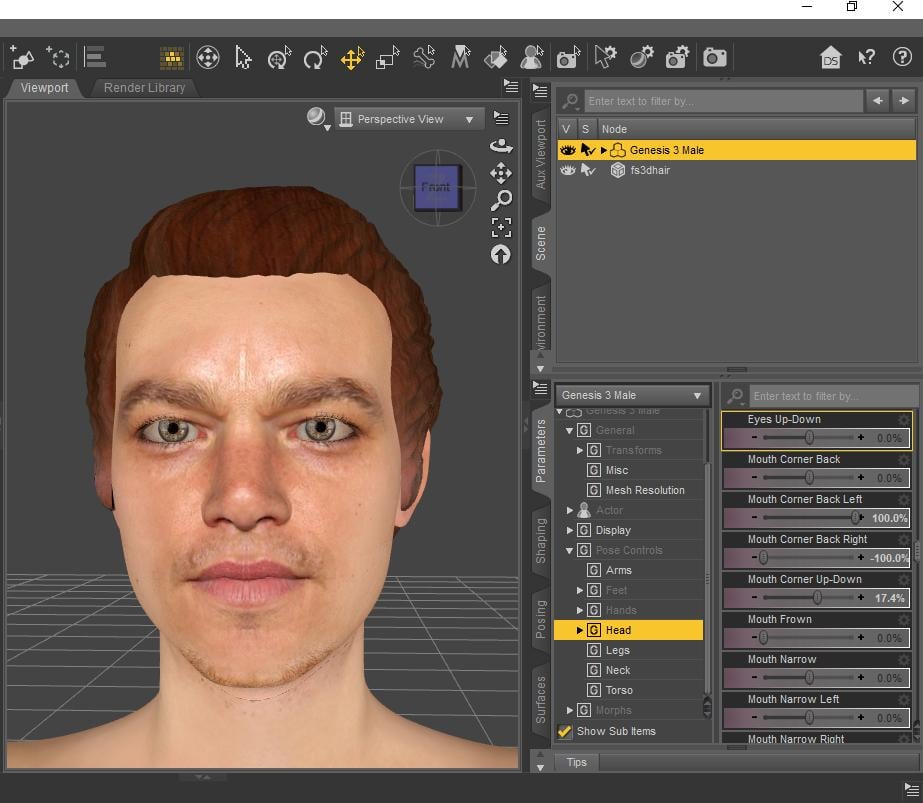Image resolution: width=923 pixels, height=803 pixels.
Task: Toggle visibility eye for fs3dhair
Action: (567, 170)
